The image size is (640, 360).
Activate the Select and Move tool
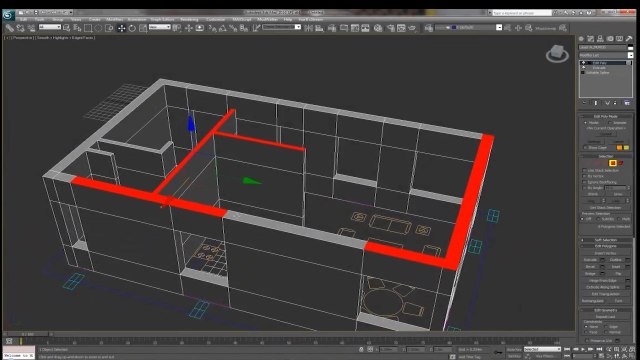click(x=121, y=28)
